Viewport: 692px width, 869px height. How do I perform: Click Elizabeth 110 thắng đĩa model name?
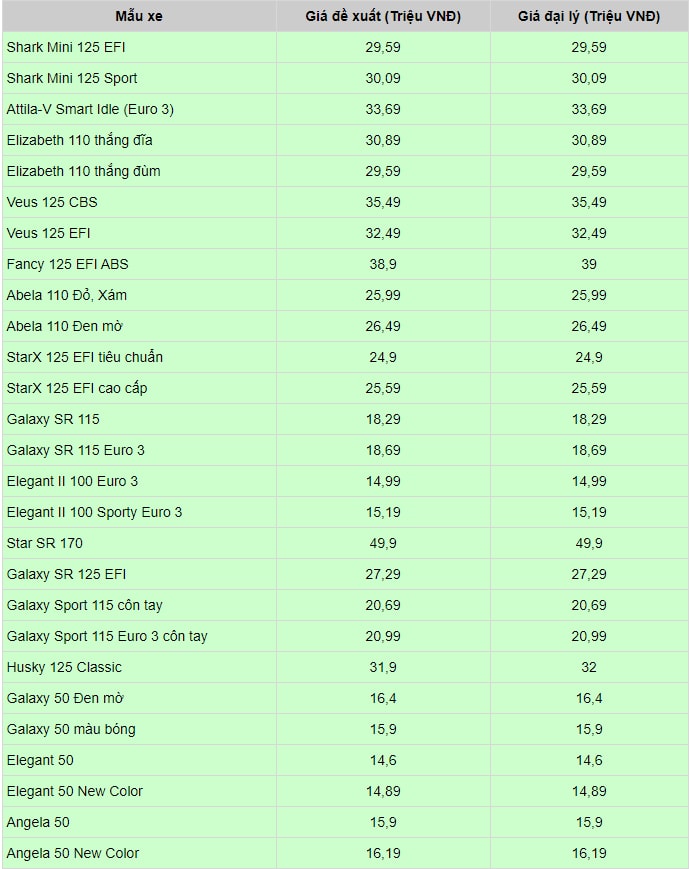(x=80, y=140)
